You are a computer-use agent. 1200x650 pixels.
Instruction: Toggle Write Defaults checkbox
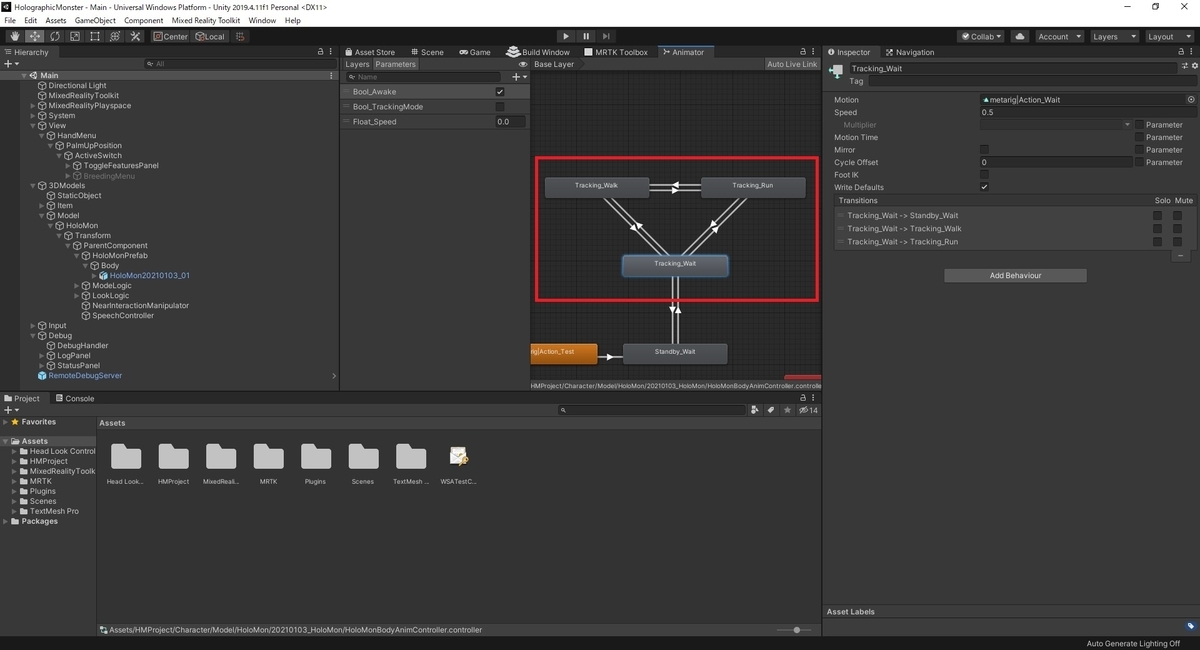(x=984, y=187)
